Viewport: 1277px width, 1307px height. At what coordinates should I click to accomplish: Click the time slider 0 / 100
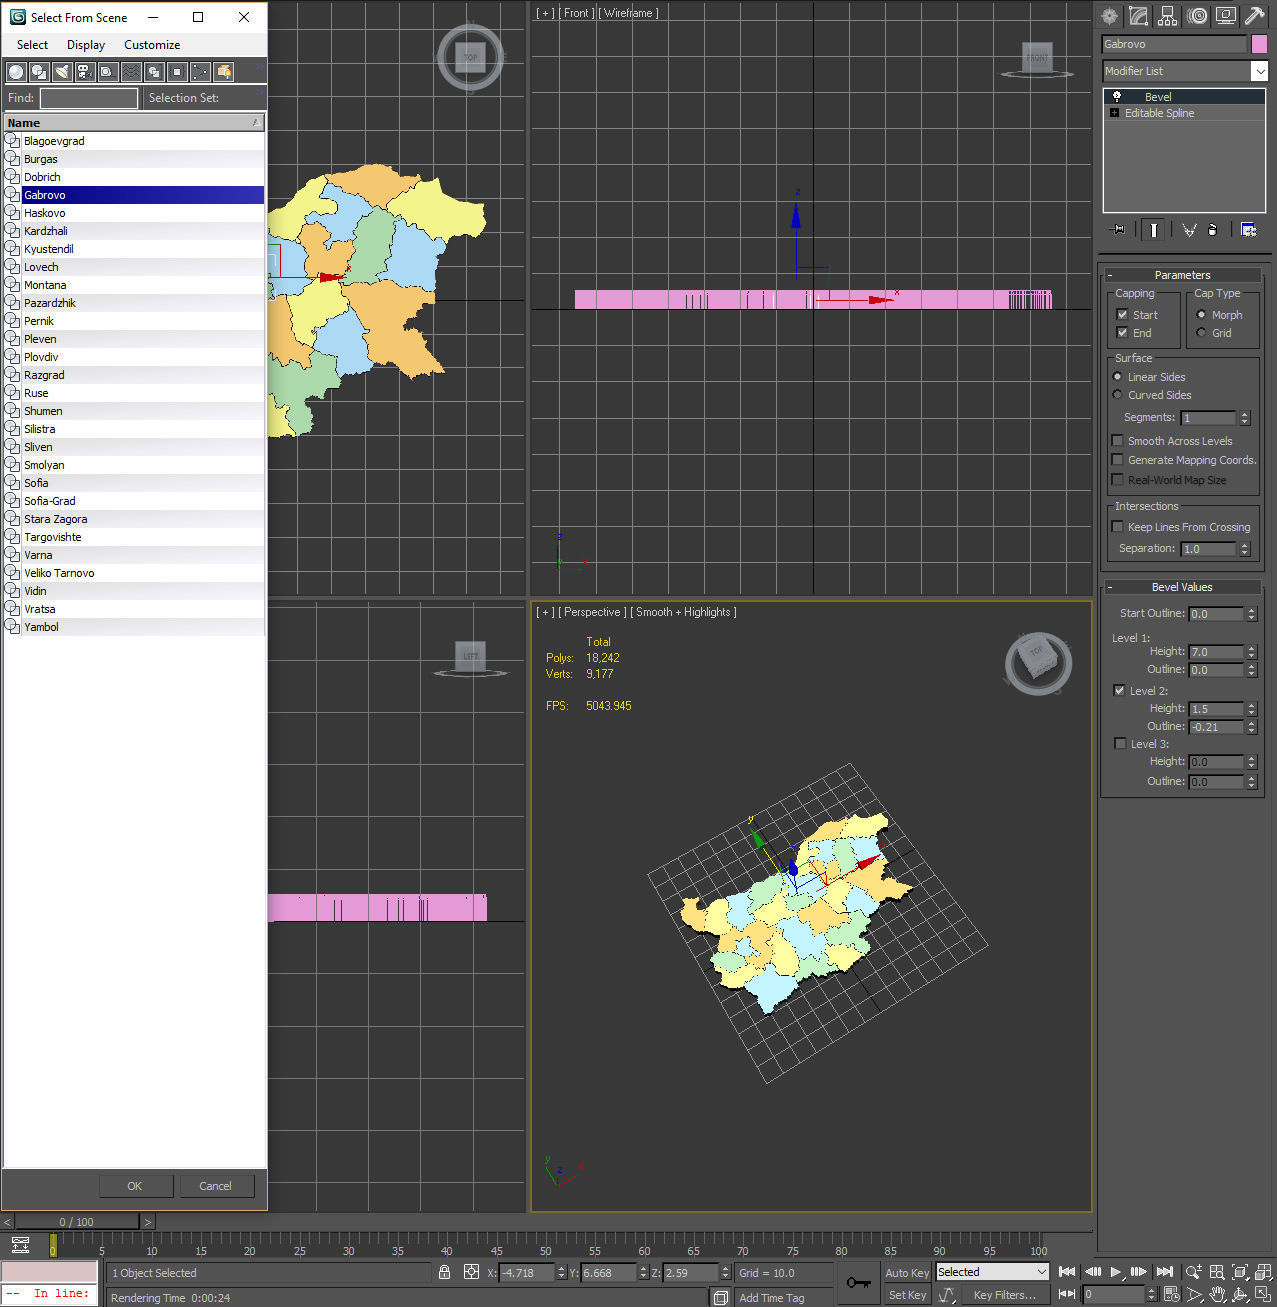pyautogui.click(x=77, y=1221)
